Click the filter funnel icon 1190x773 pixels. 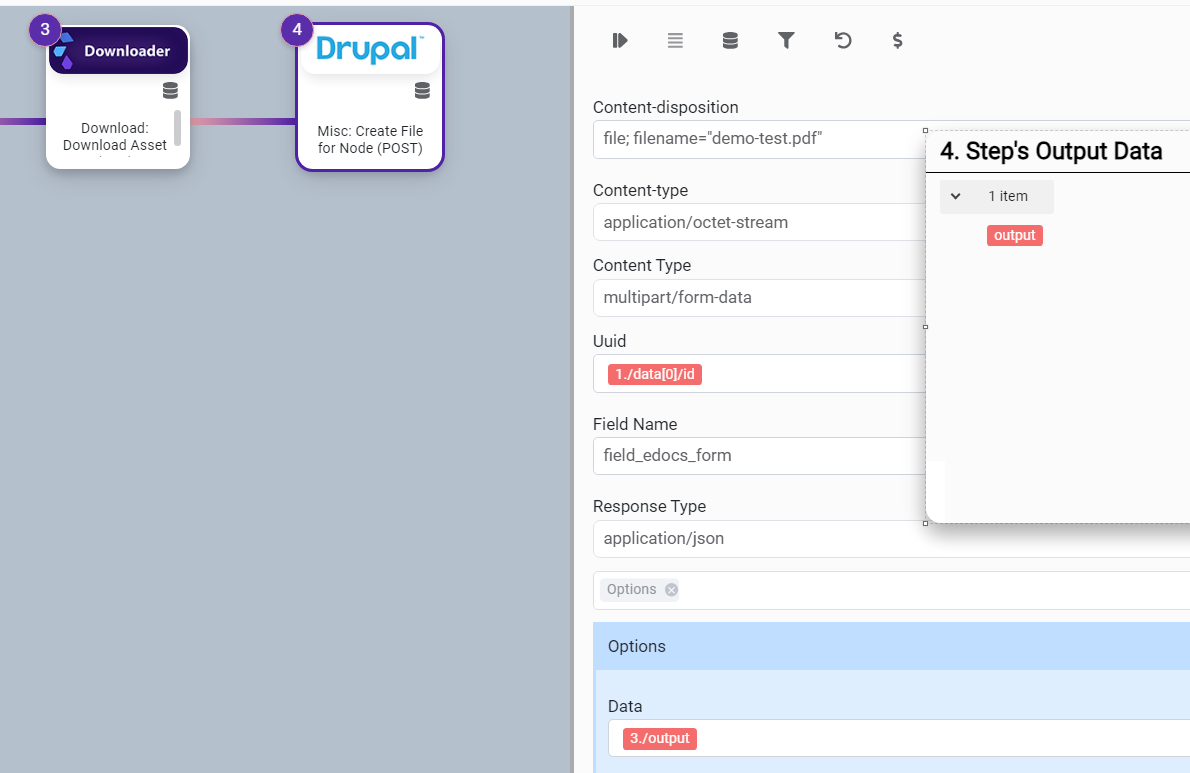click(x=786, y=41)
